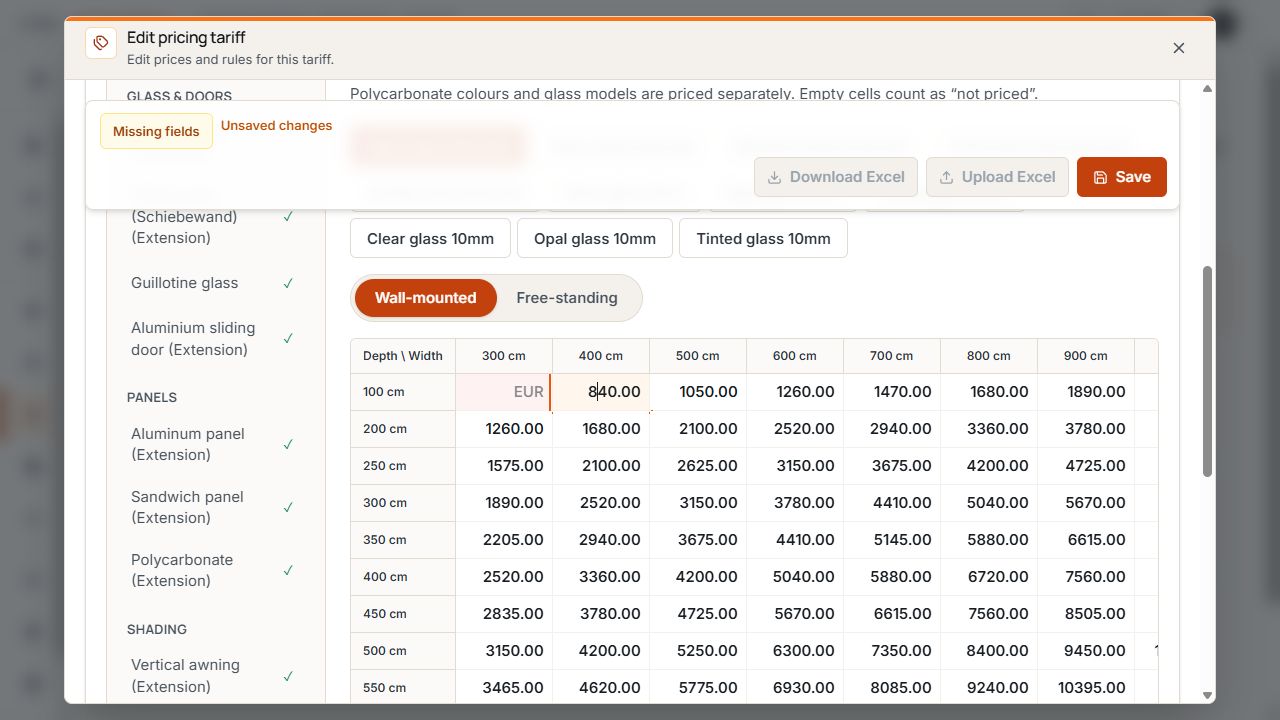
Task: Click the PANELS section heading in sidebar
Action: (x=152, y=397)
